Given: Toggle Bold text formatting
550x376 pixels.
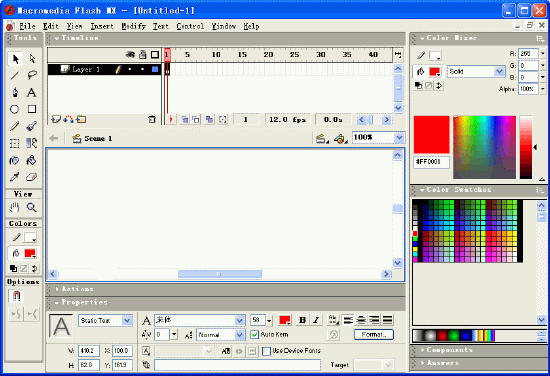Looking at the screenshot, I should (302, 320).
